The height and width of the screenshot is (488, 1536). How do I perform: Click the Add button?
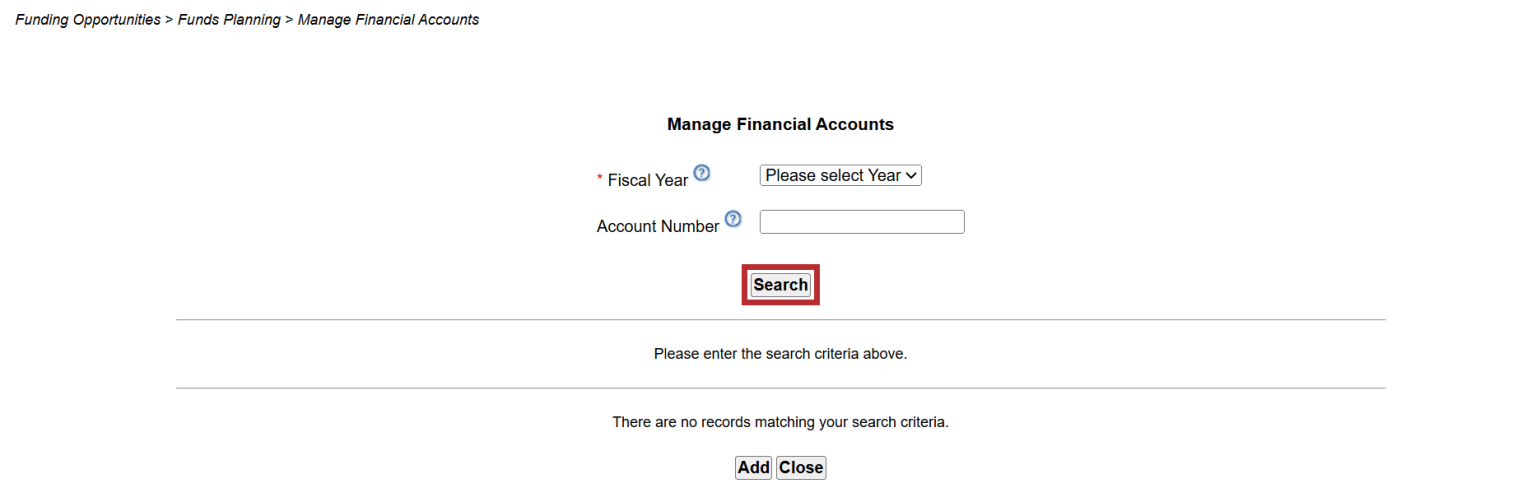coord(753,467)
